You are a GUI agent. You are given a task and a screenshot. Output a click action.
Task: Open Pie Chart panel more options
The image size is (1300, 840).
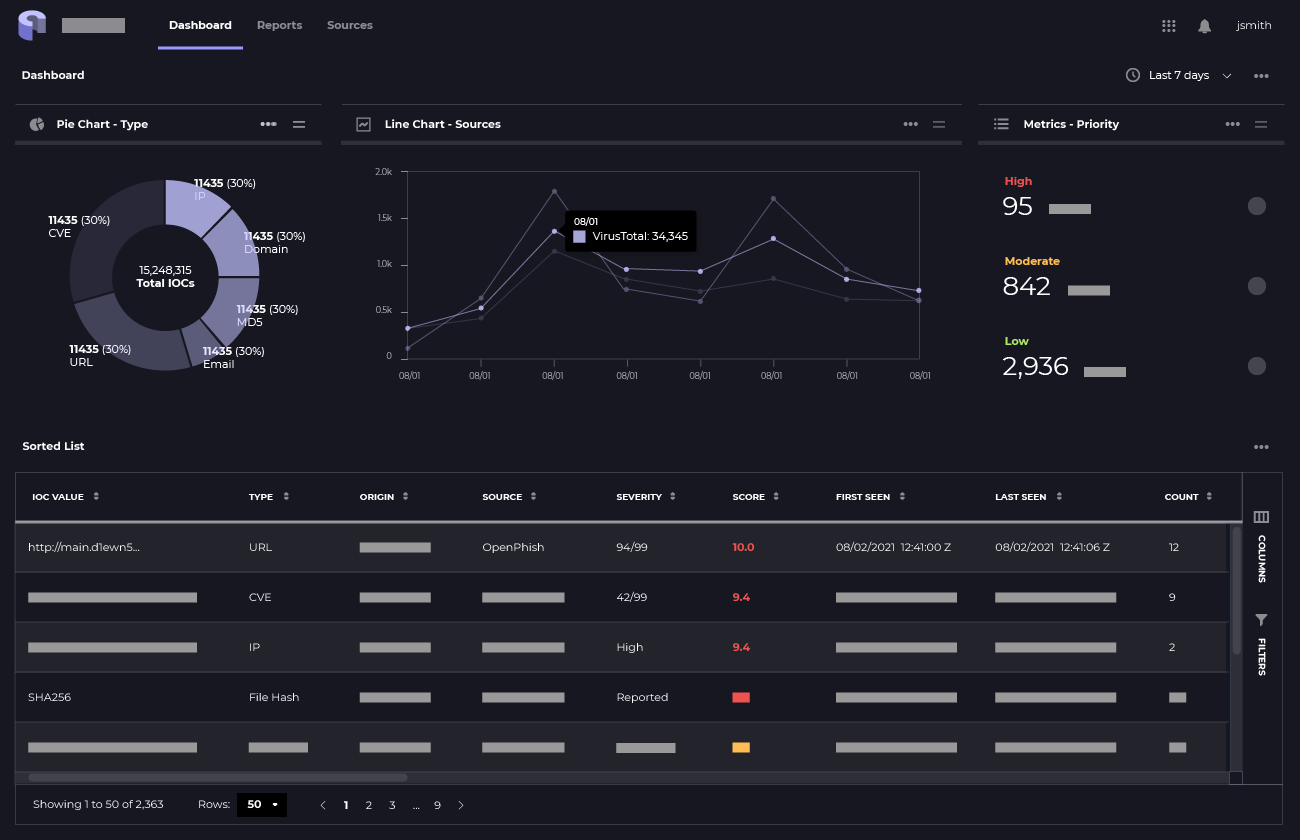coord(268,124)
